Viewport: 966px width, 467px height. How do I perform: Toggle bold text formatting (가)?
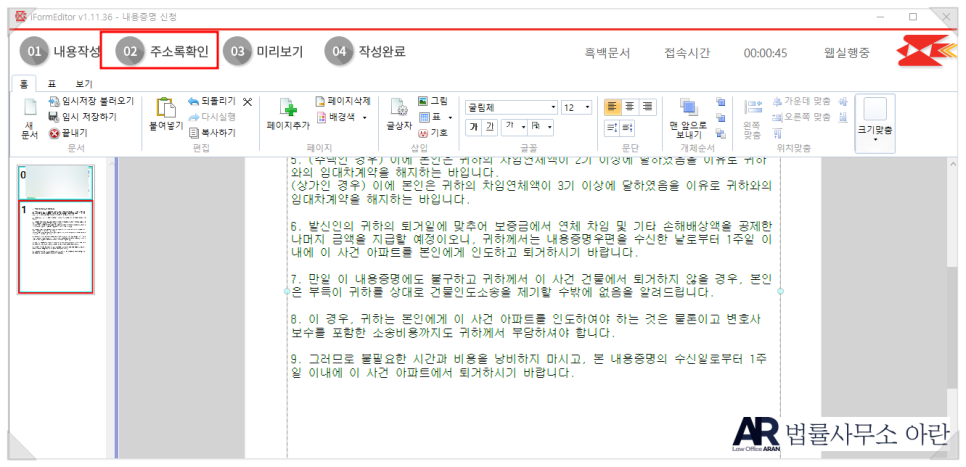coord(474,126)
